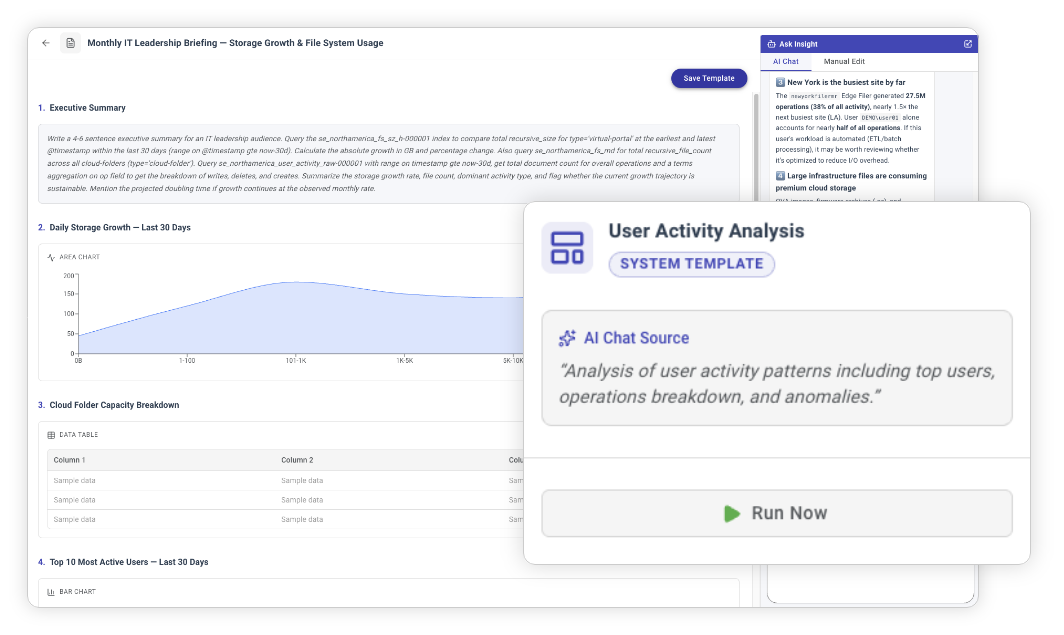Click the document vertical scrollbar
1064x635 pixels.
point(756,146)
